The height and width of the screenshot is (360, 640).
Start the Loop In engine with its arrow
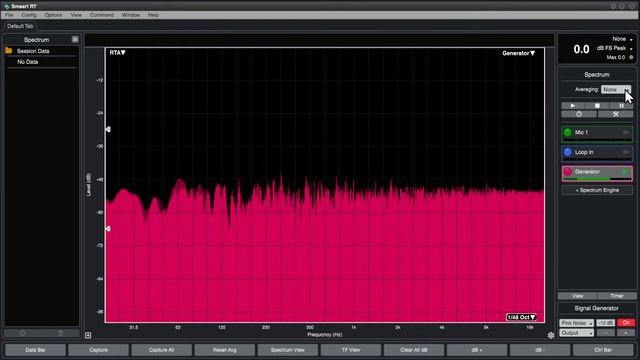[x=626, y=152]
